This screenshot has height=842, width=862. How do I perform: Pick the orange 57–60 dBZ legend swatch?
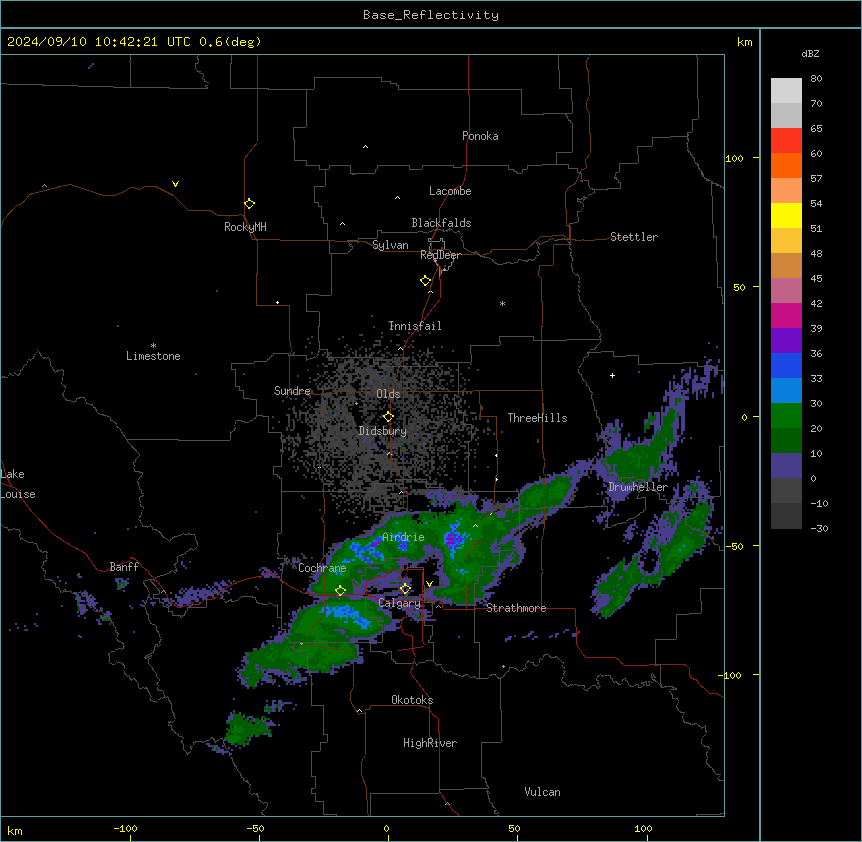786,165
